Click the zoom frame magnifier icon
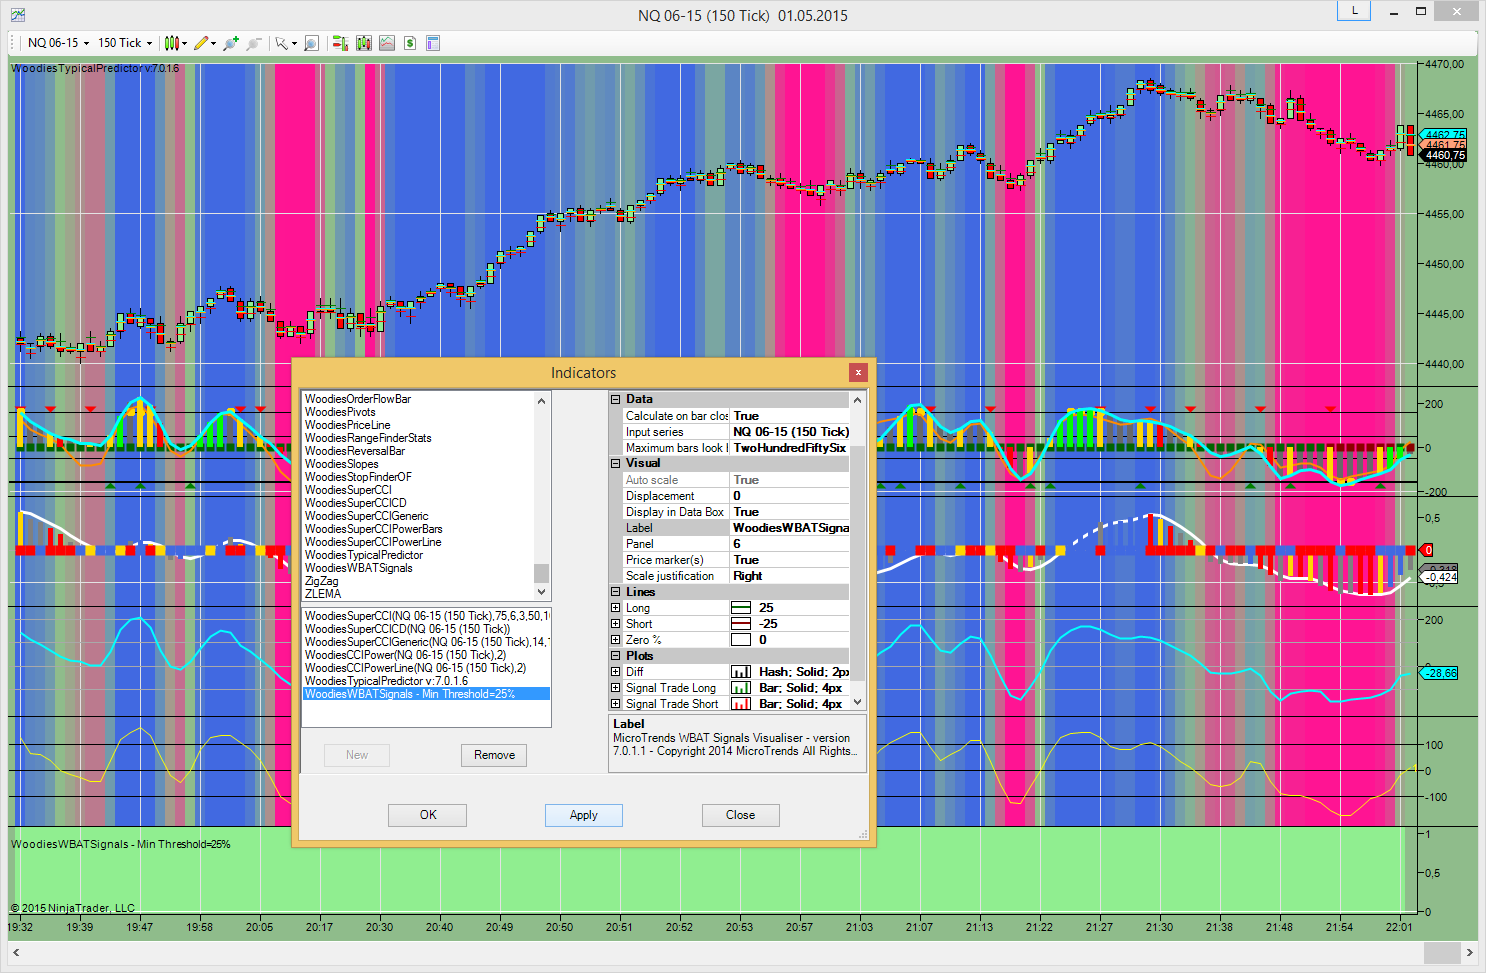The height and width of the screenshot is (973, 1486). click(311, 43)
